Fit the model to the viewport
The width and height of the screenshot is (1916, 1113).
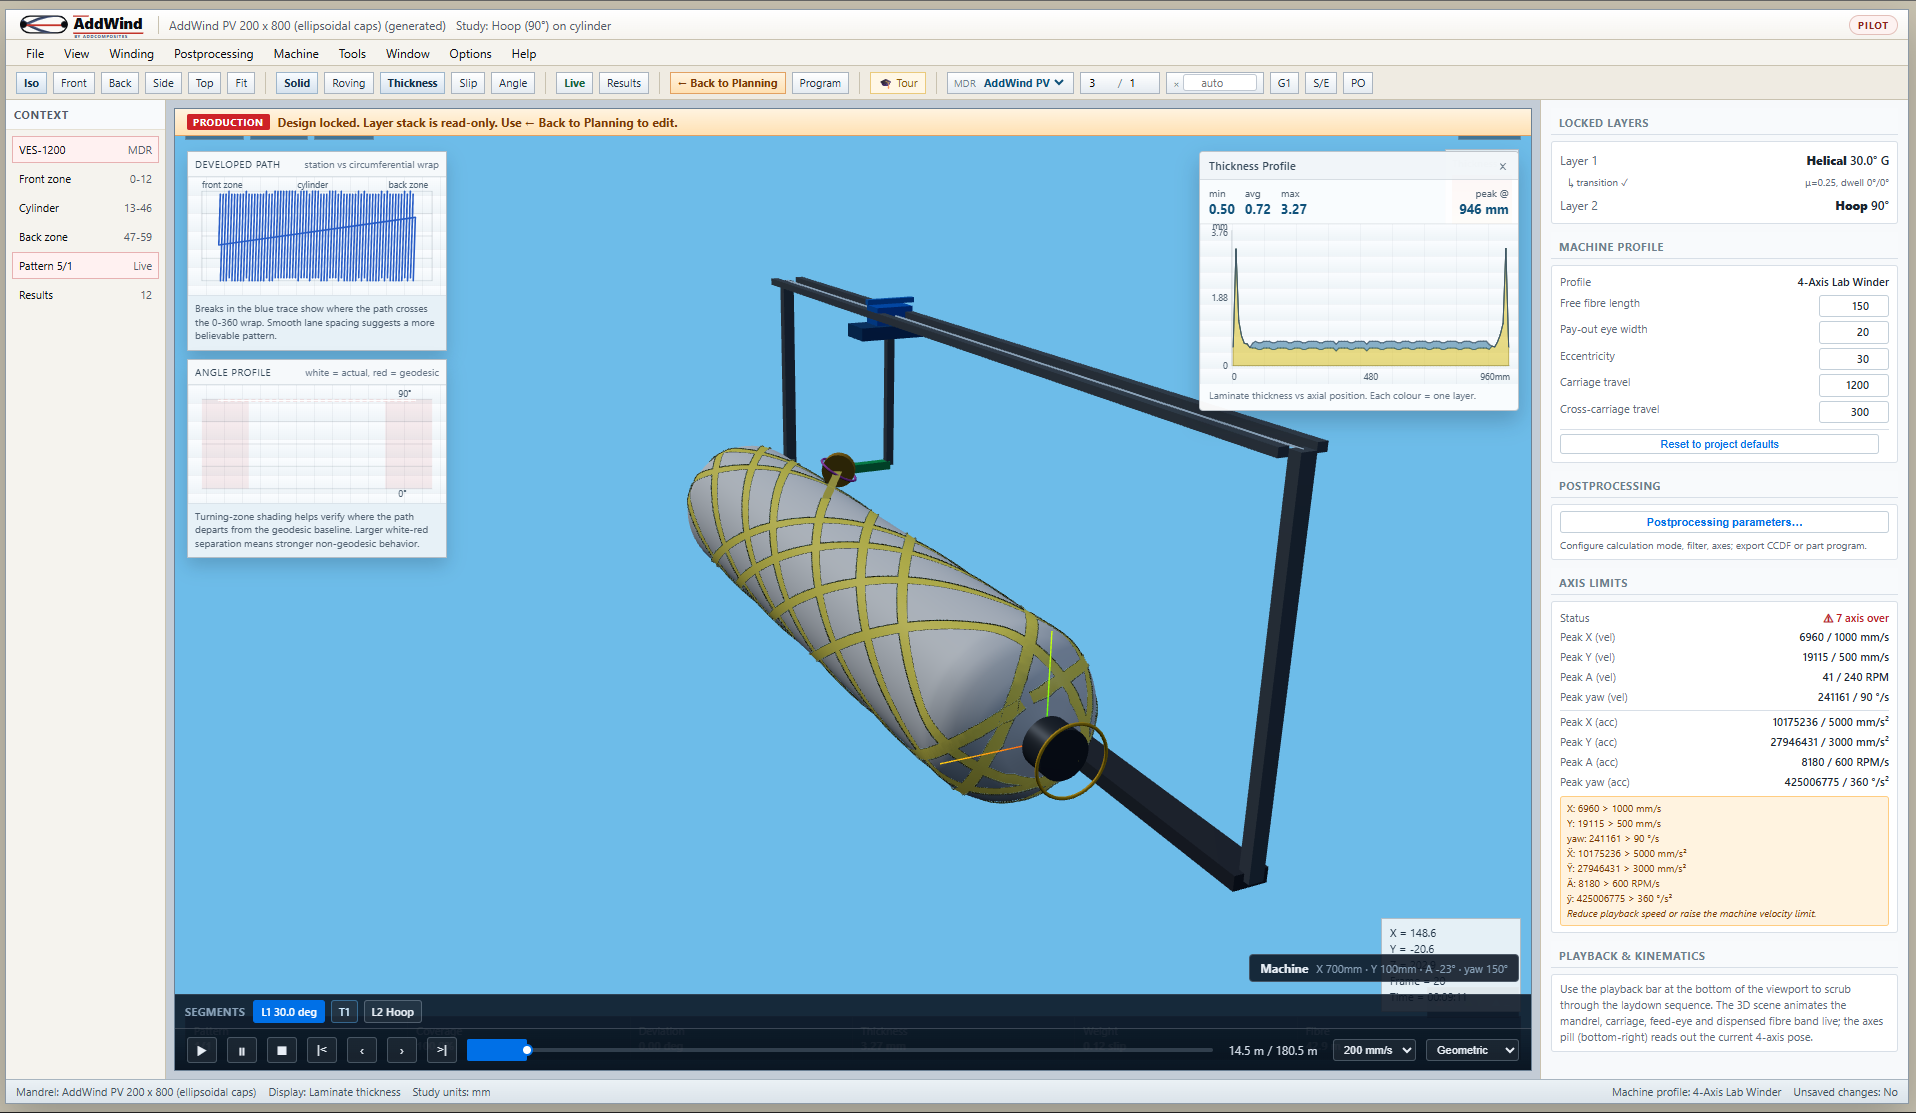[x=242, y=83]
